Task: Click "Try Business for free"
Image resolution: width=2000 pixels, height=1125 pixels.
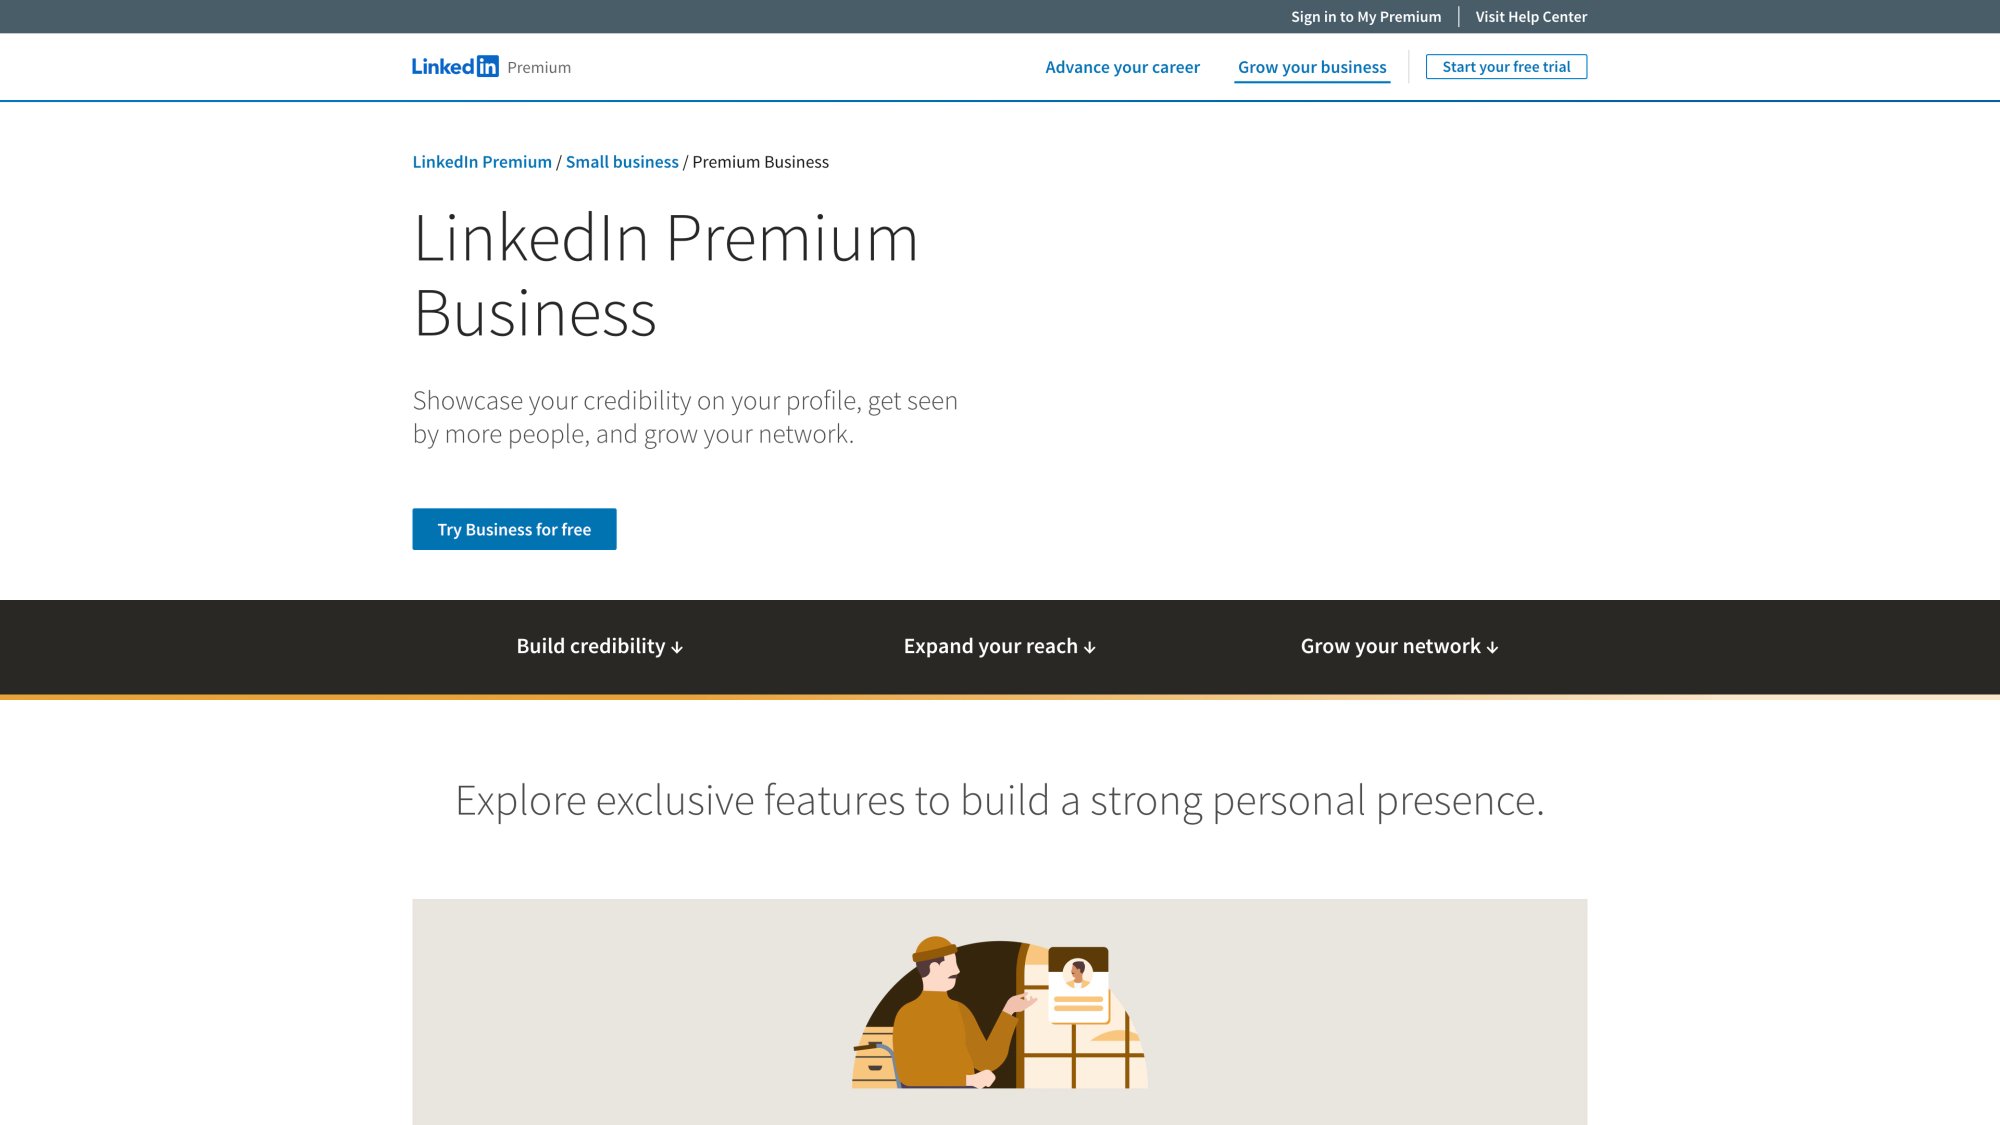Action: [514, 529]
